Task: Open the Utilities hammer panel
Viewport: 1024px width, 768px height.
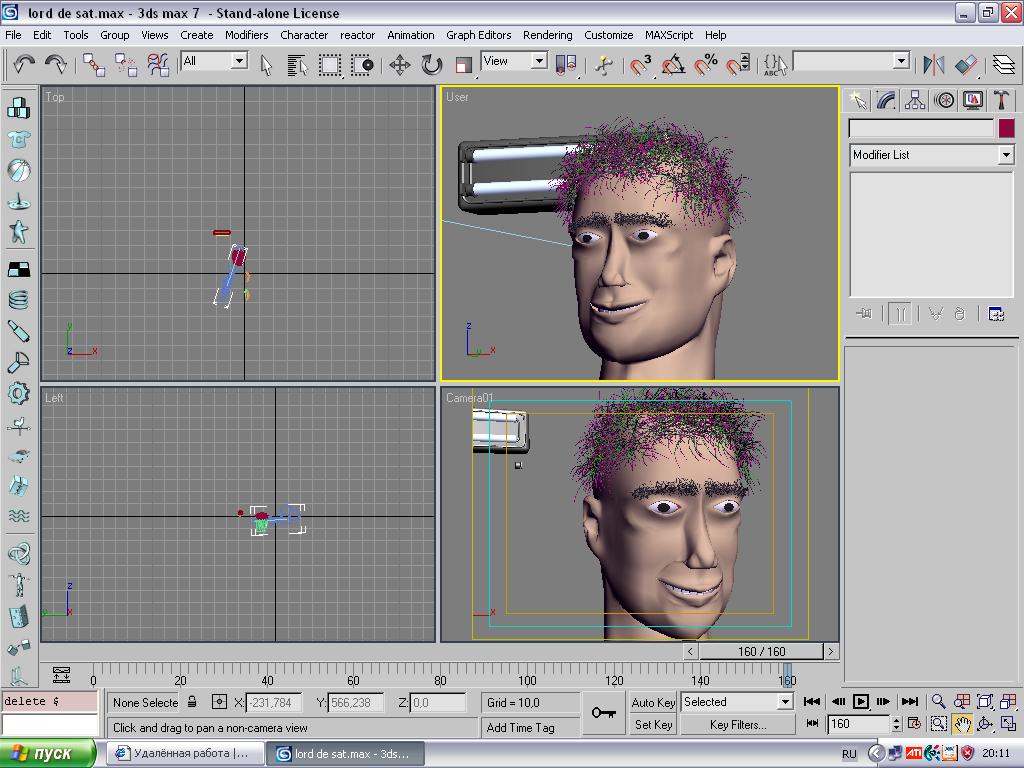Action: (x=1000, y=100)
